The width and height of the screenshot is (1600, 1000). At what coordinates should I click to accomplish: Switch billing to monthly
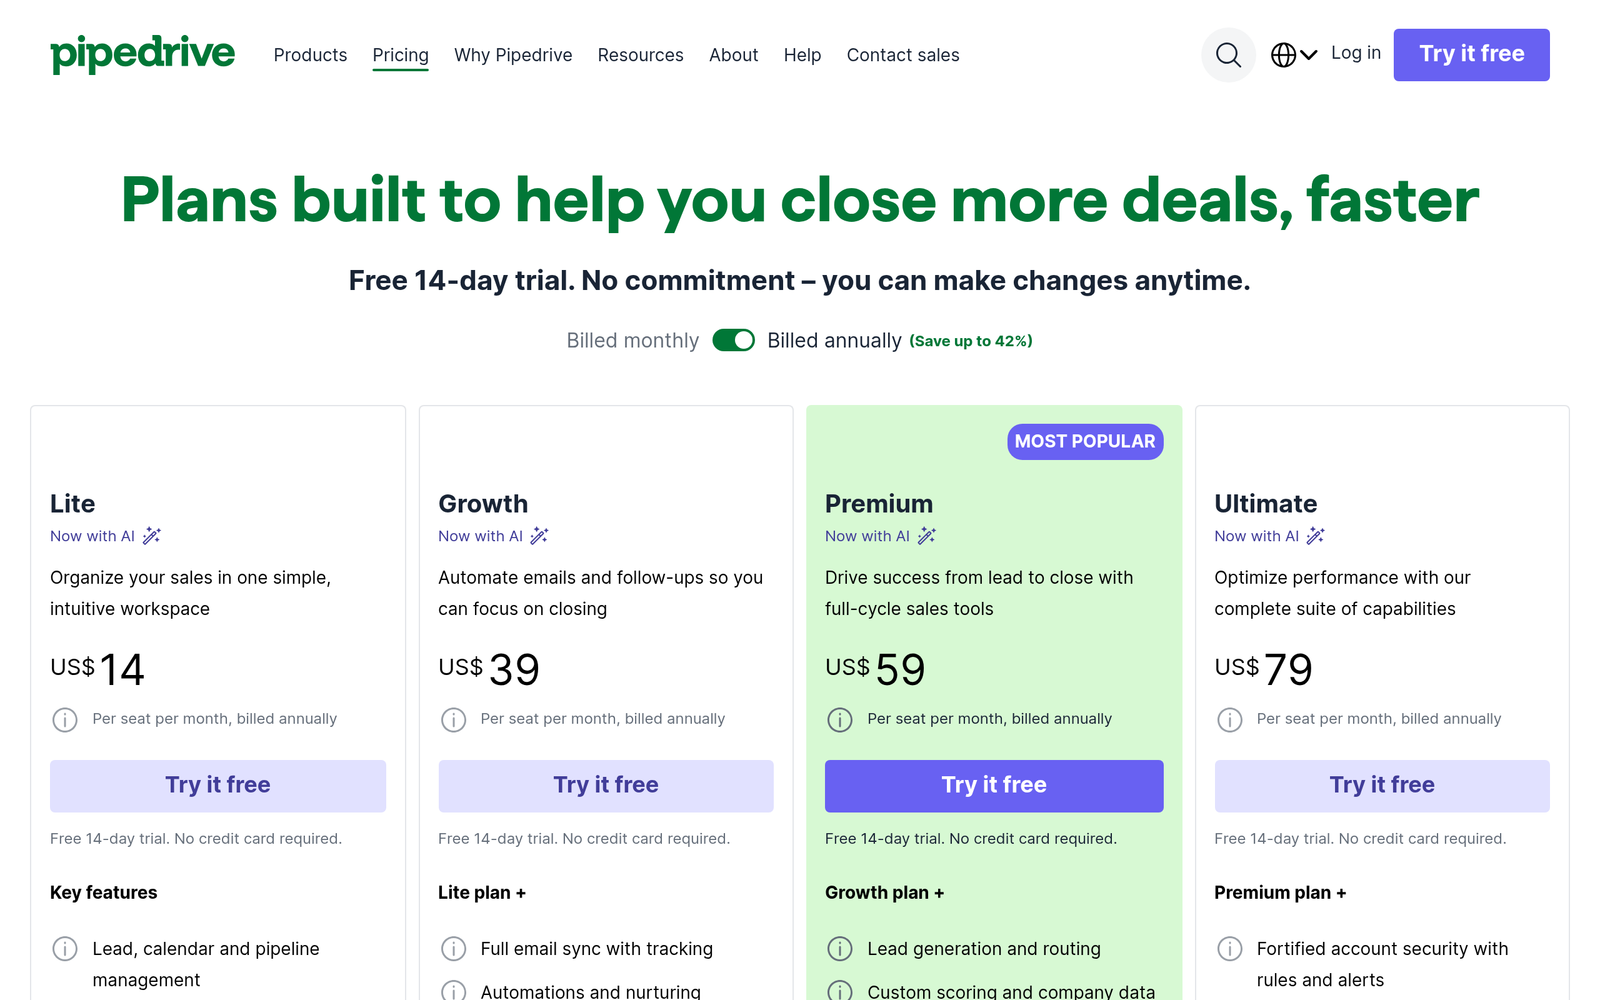click(733, 340)
